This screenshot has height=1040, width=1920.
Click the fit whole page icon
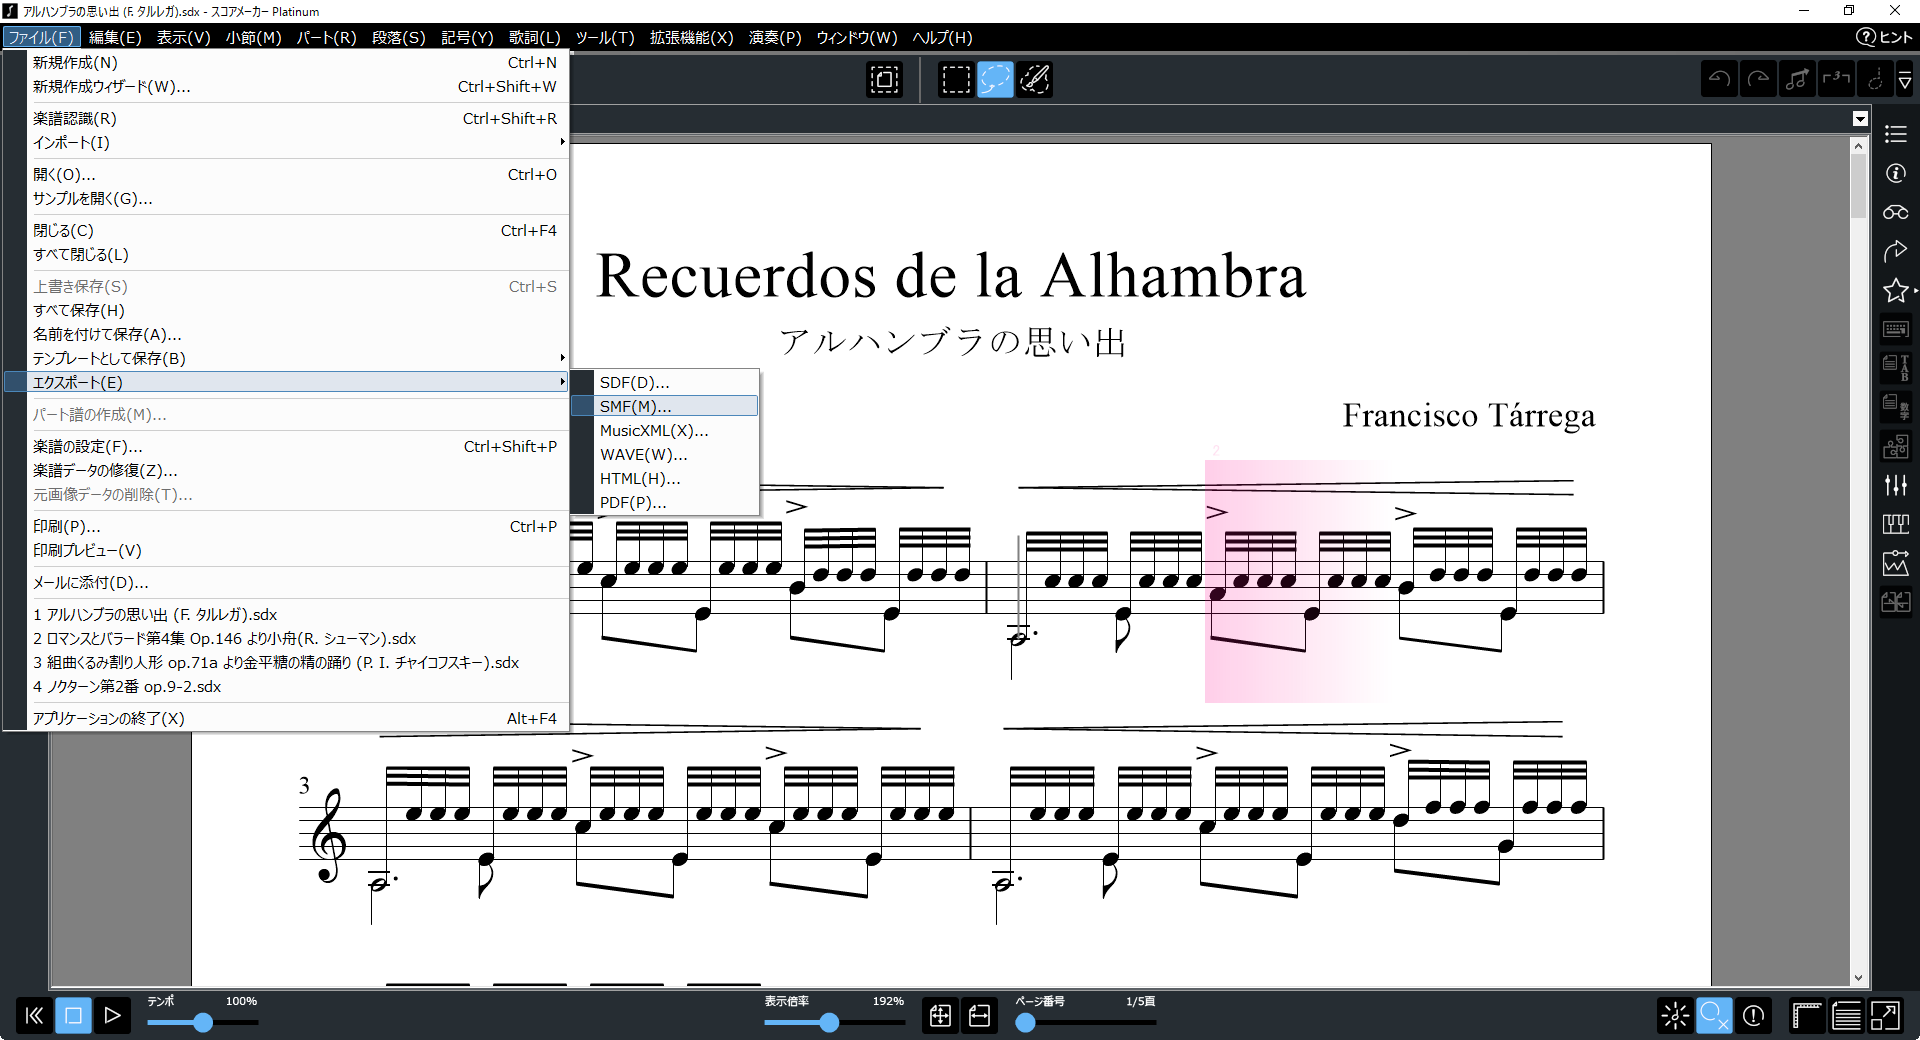[940, 1016]
